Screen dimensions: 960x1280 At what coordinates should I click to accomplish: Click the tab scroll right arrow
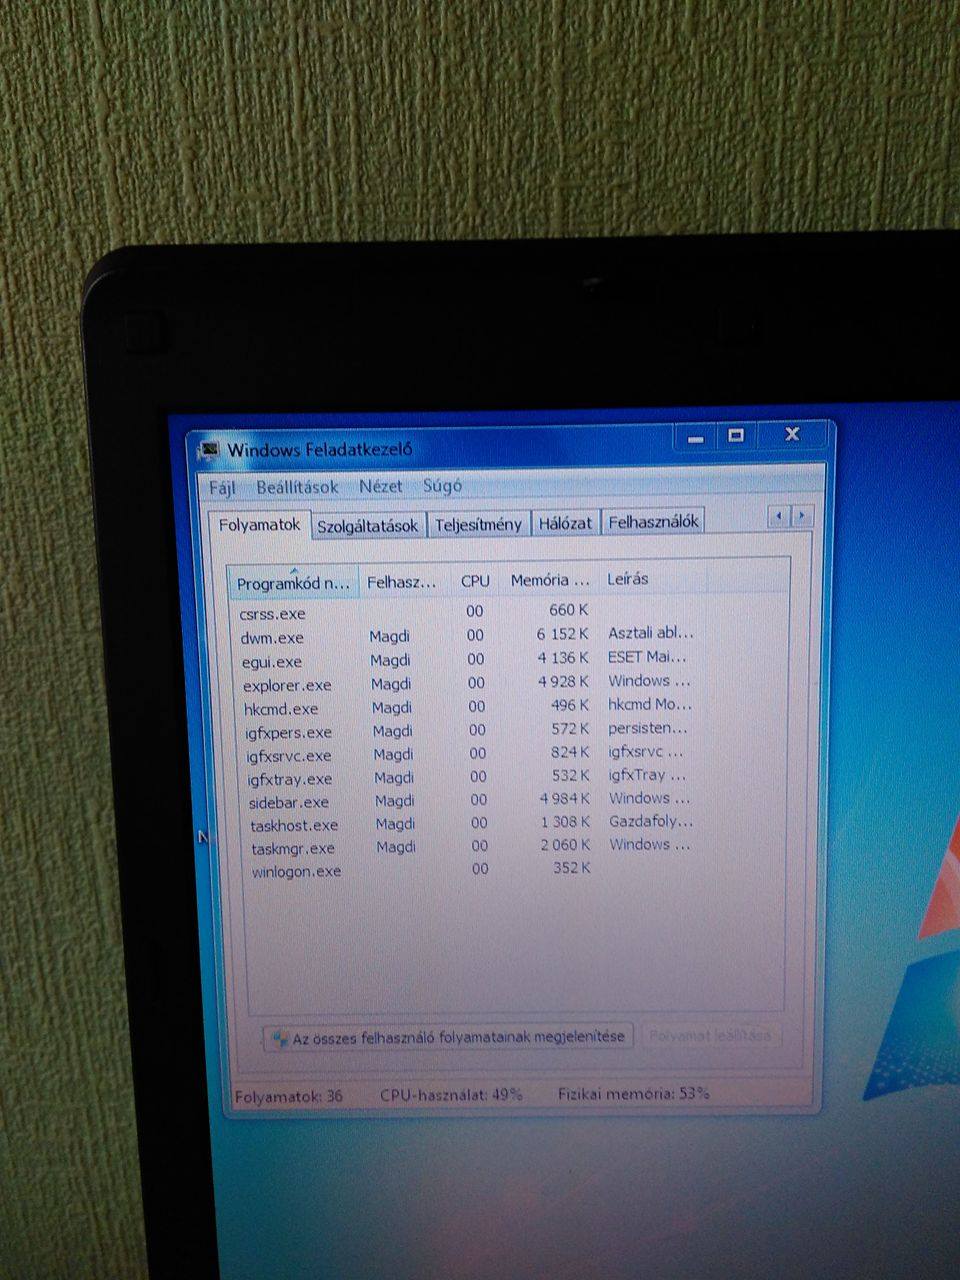click(801, 516)
